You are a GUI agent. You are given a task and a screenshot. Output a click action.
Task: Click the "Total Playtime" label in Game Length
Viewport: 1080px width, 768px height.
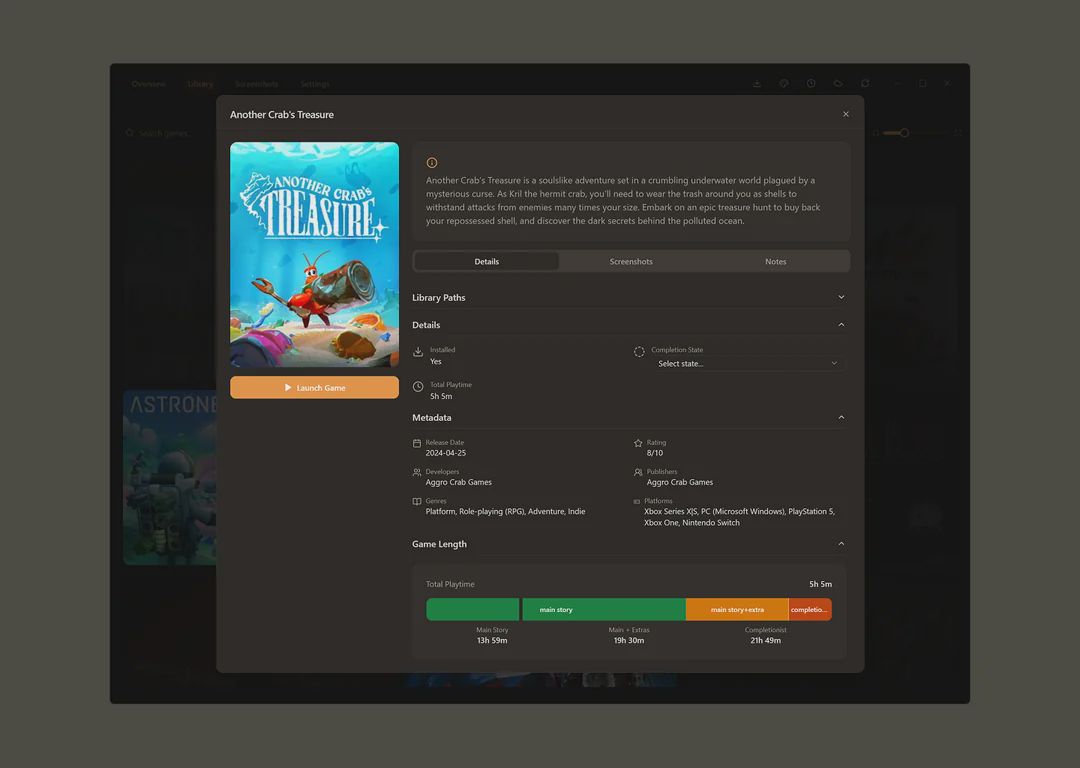[x=450, y=584]
